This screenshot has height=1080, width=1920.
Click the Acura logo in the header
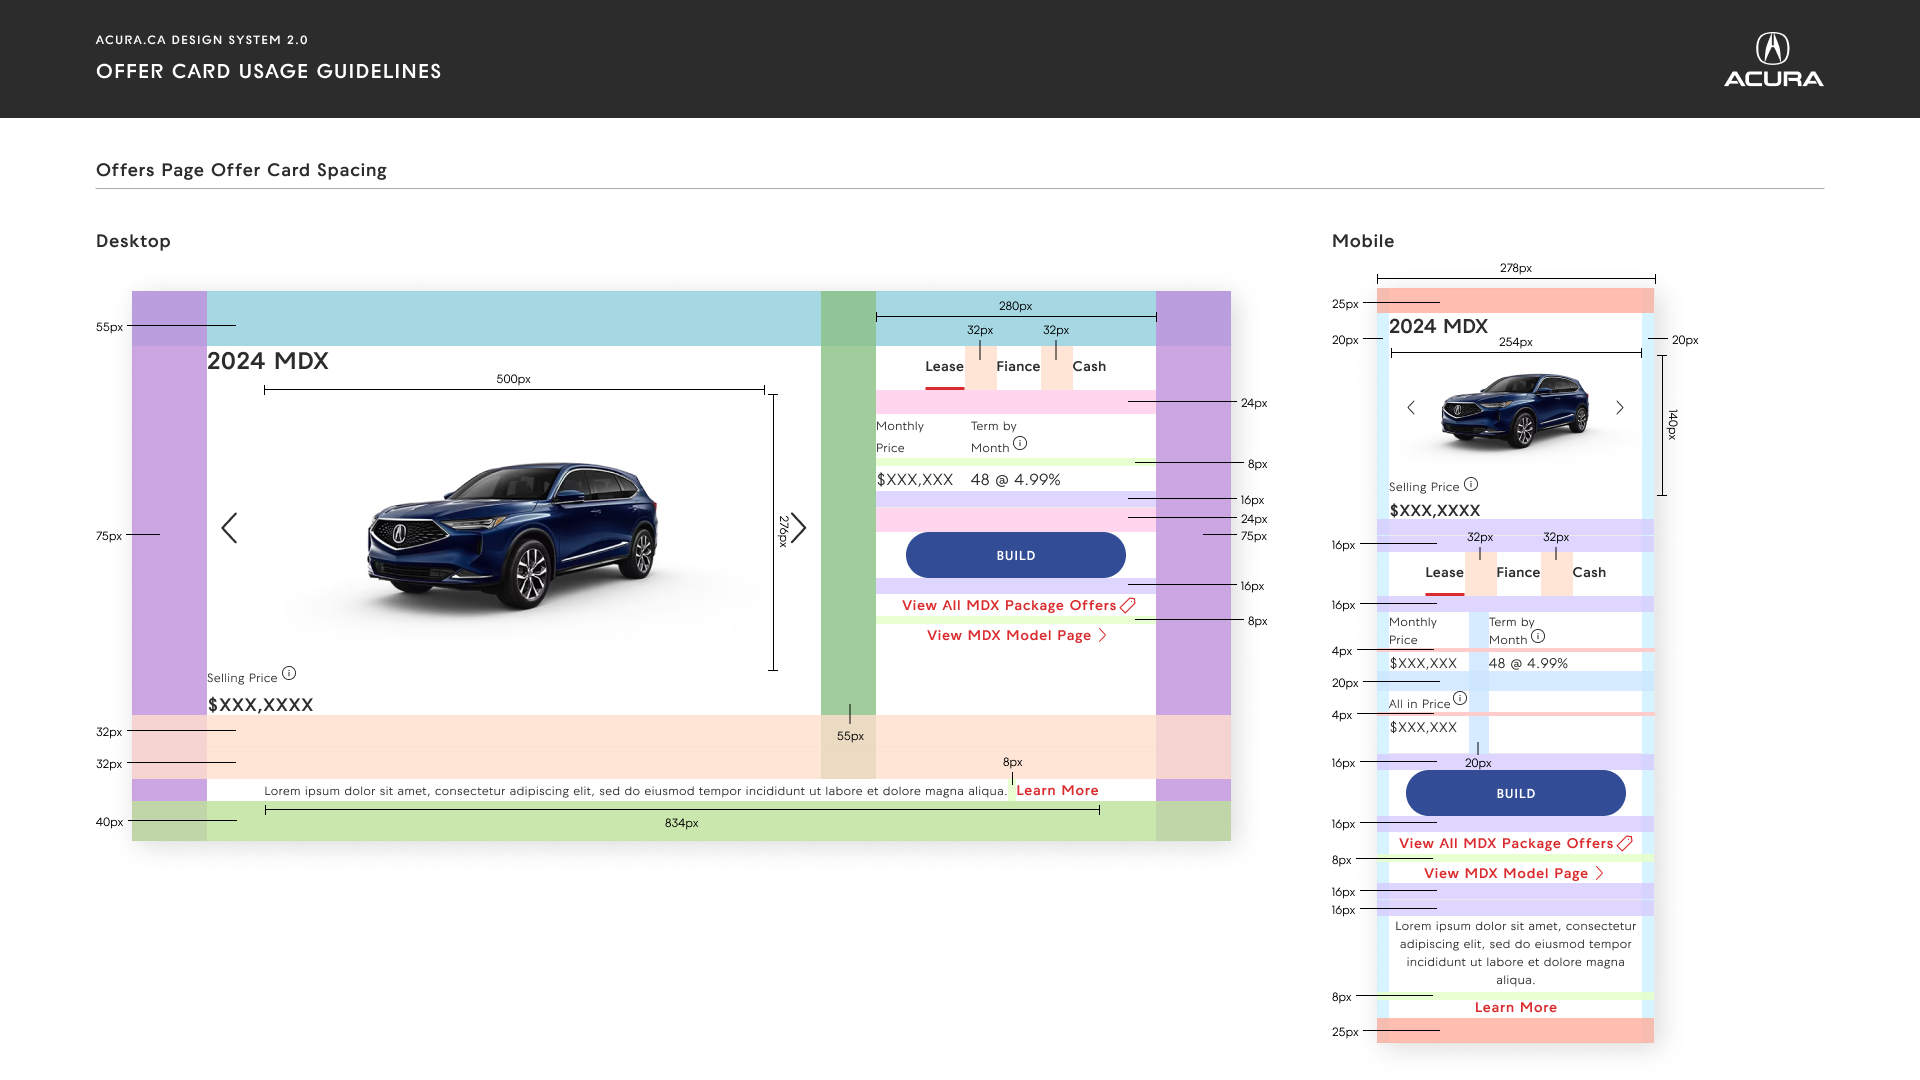point(1773,60)
